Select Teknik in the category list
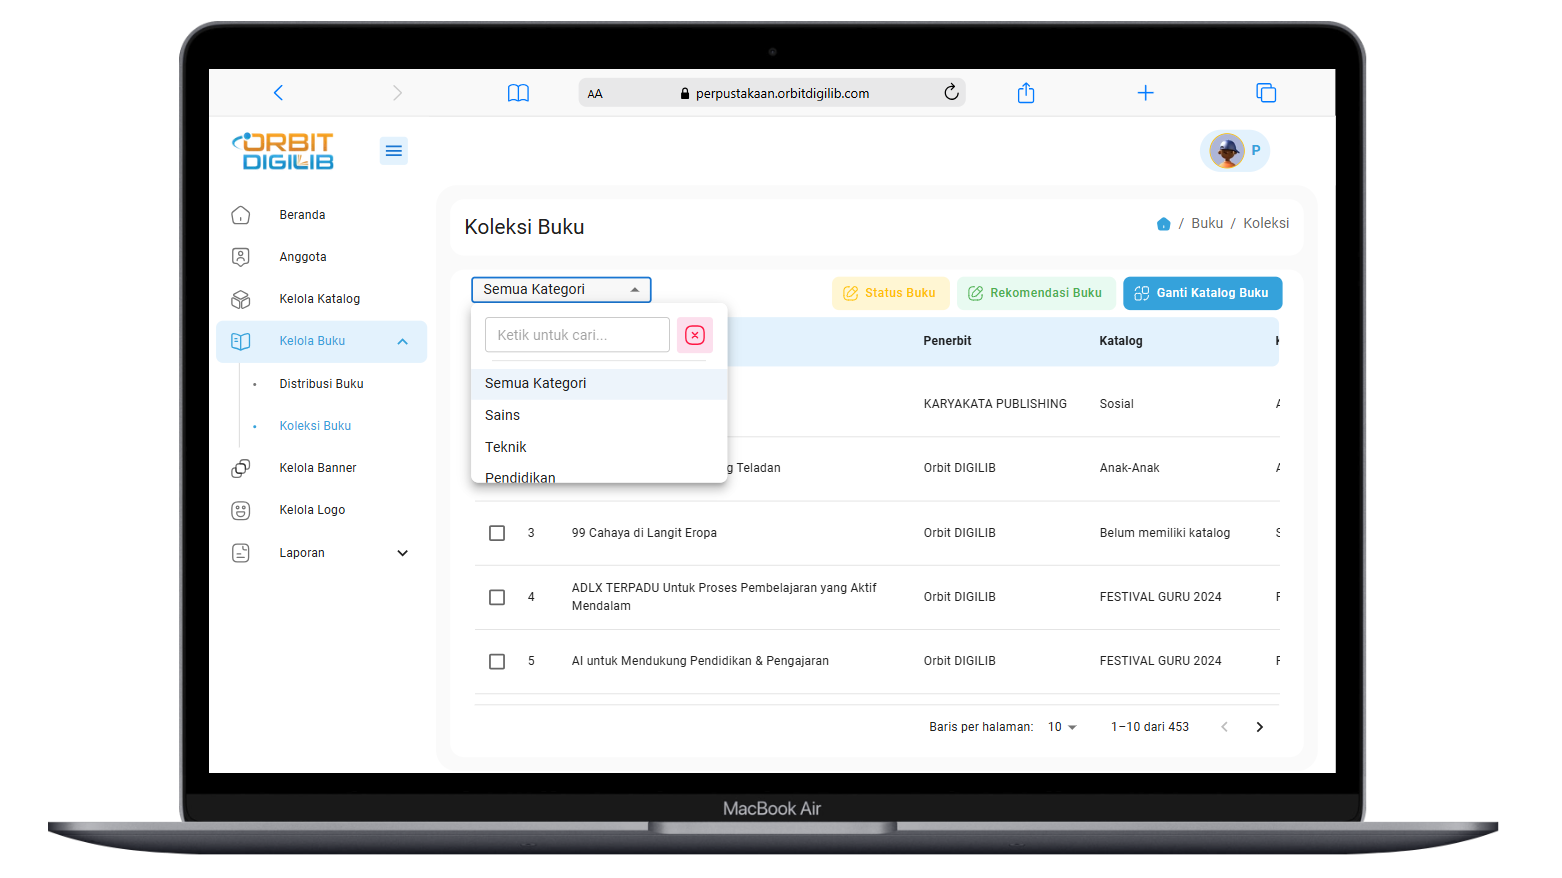Screen dimensions: 1562x878 506,447
